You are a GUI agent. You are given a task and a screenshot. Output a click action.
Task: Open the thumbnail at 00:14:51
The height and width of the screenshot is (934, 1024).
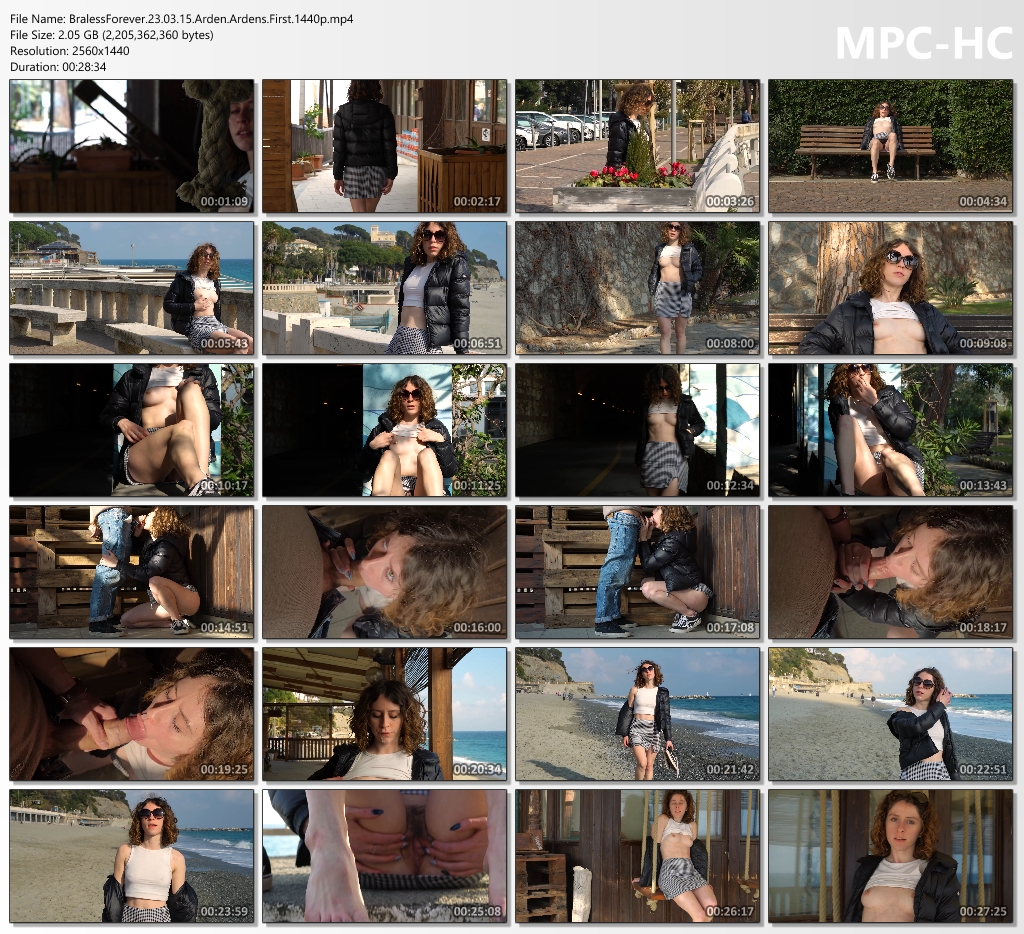coord(132,572)
